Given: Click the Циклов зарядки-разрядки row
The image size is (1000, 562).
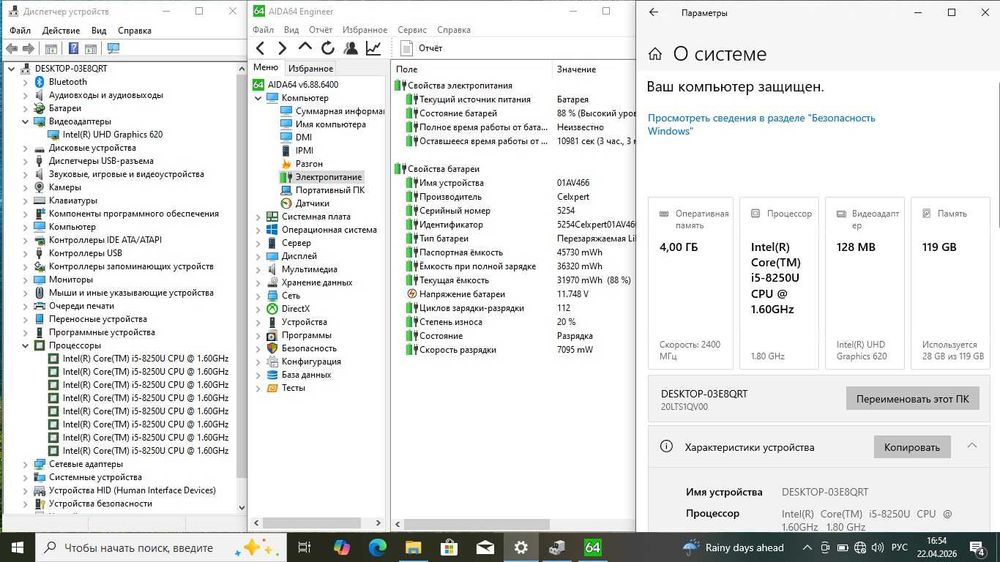Looking at the screenshot, I should tap(514, 307).
